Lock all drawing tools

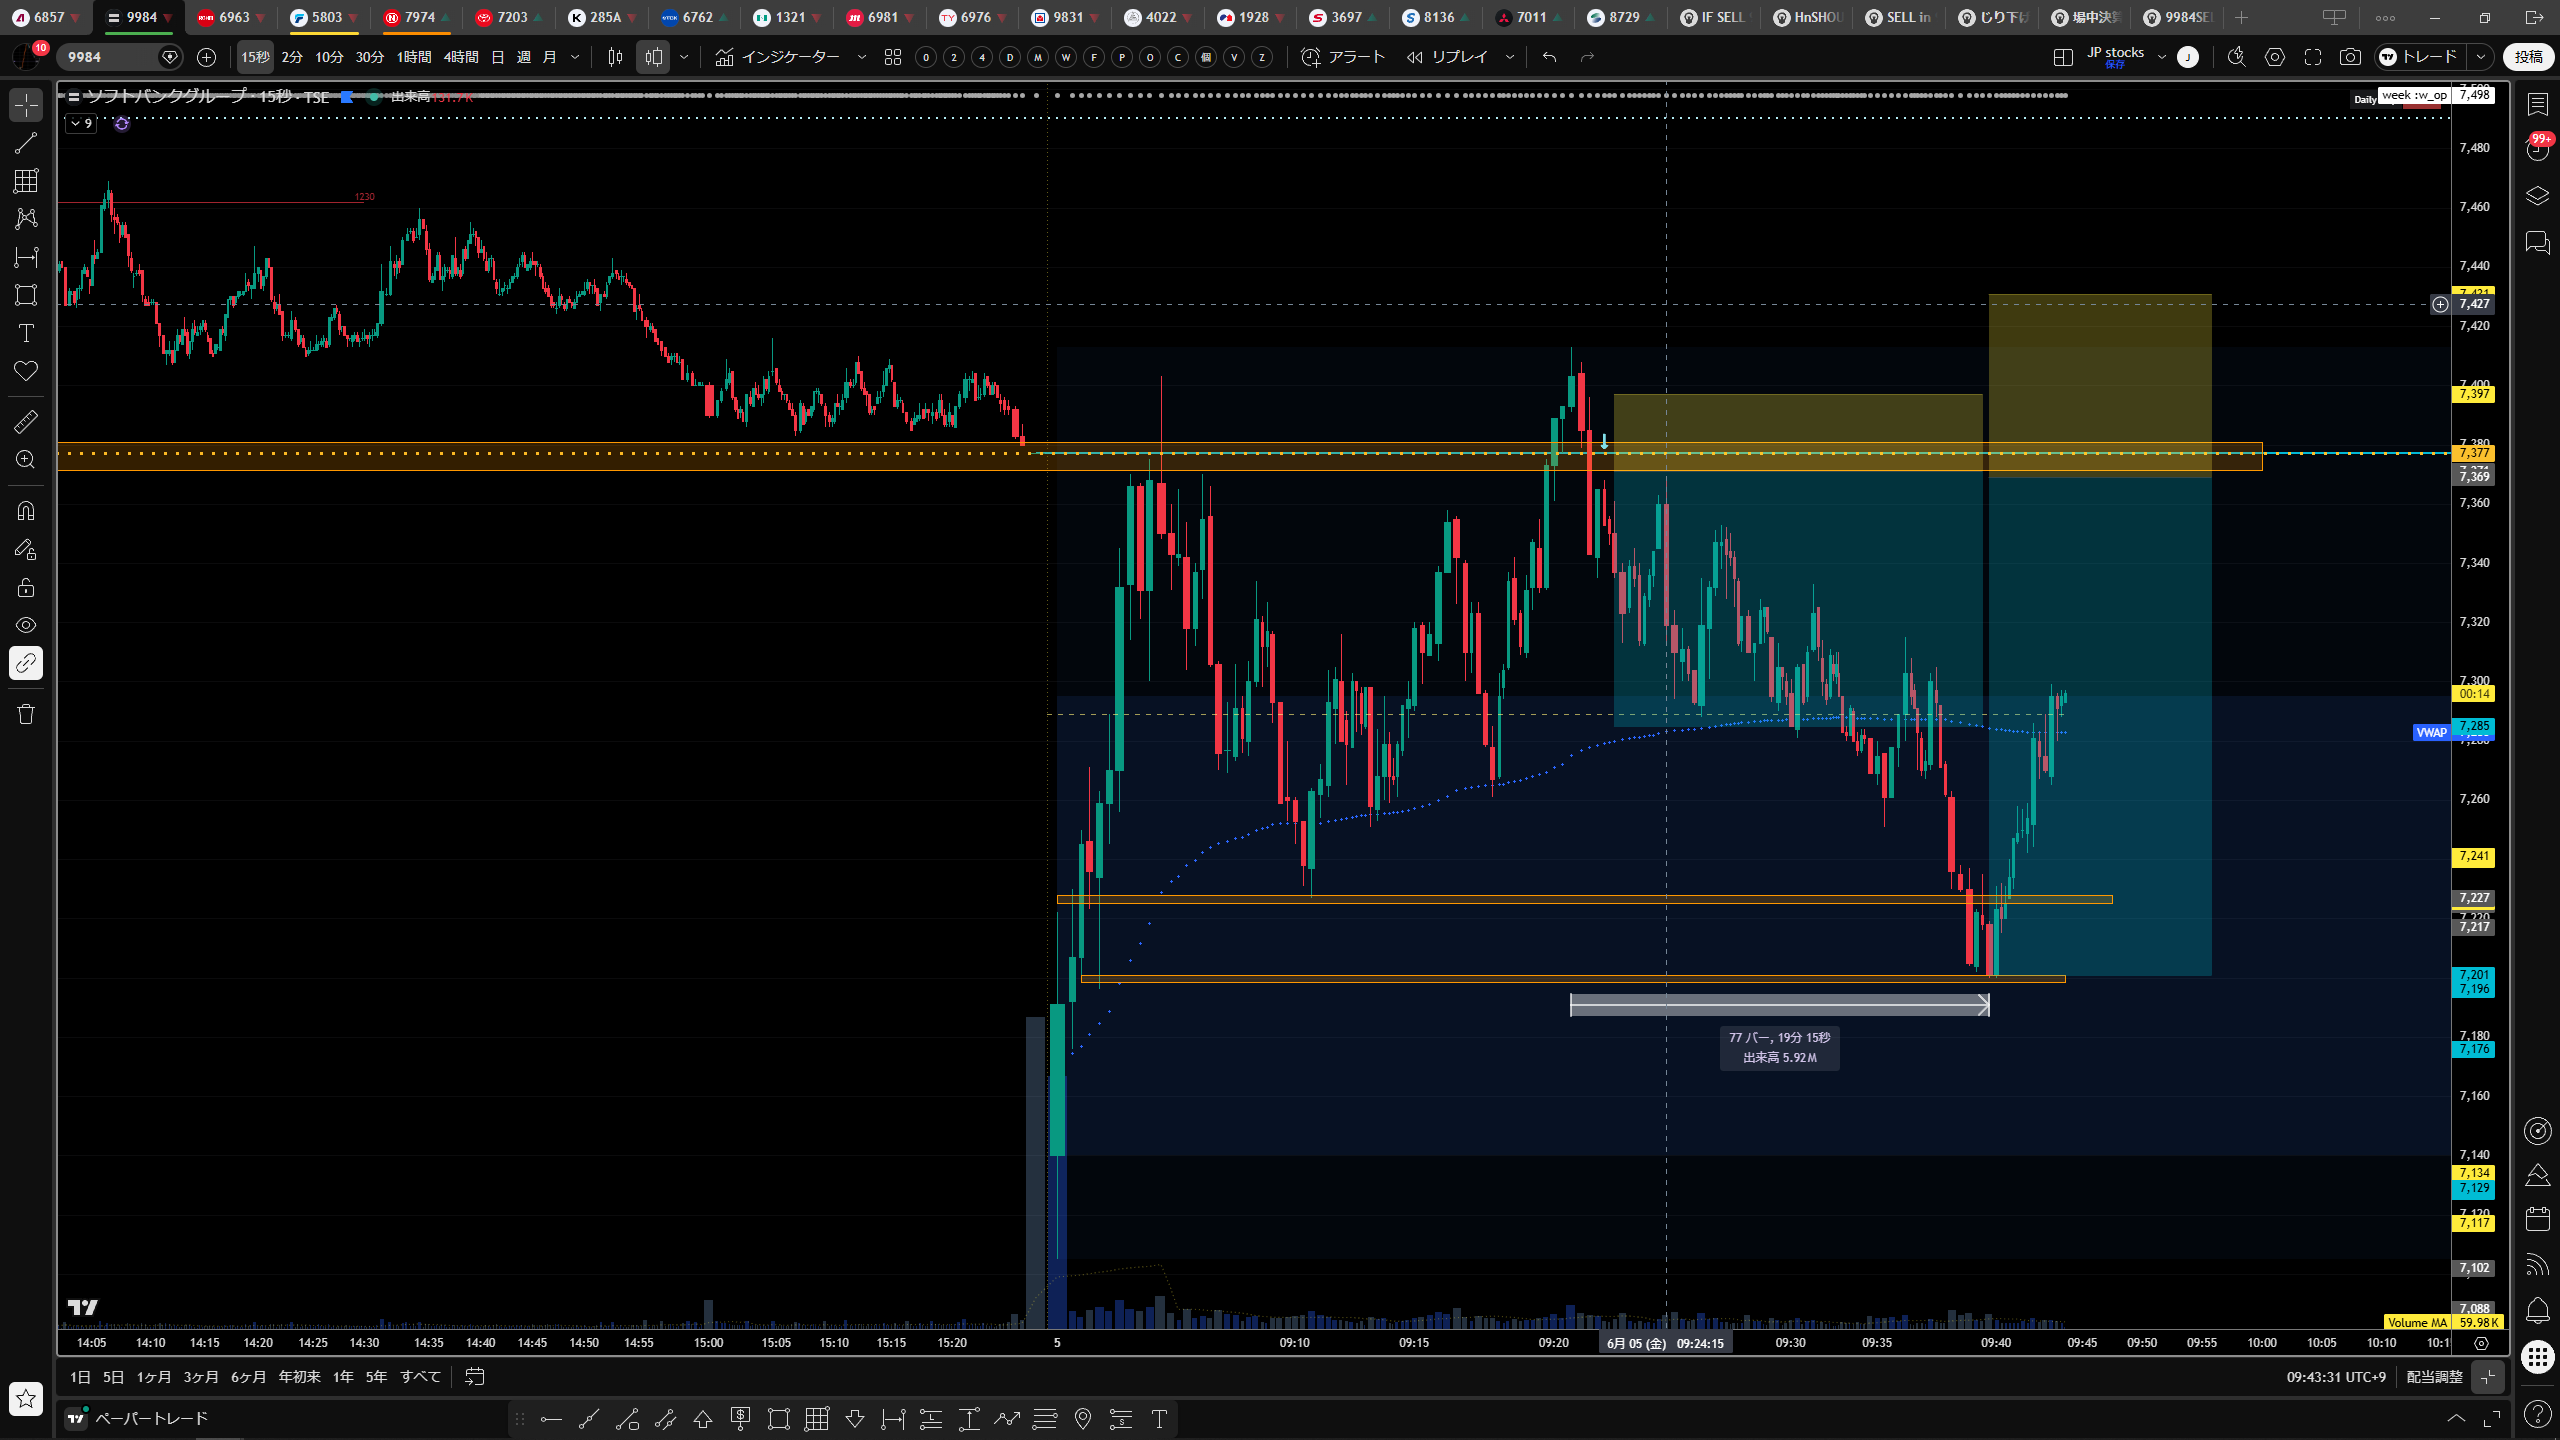coord(26,587)
